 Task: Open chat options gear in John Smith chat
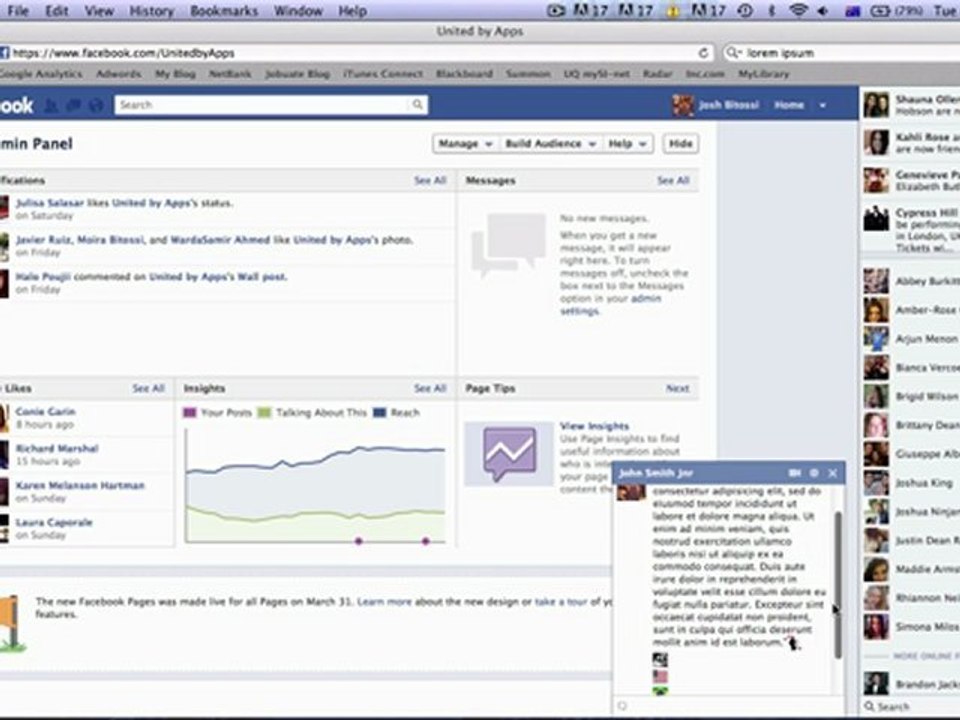click(x=814, y=473)
